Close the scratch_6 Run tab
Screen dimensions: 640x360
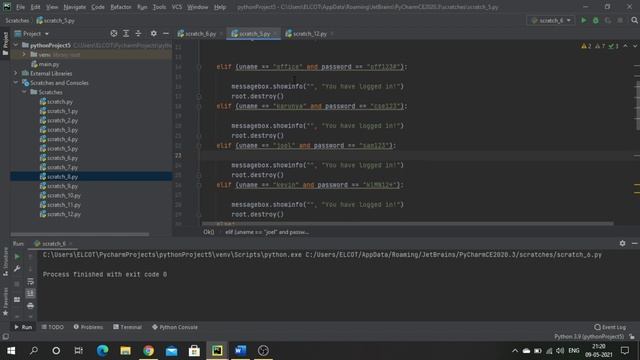[70, 244]
